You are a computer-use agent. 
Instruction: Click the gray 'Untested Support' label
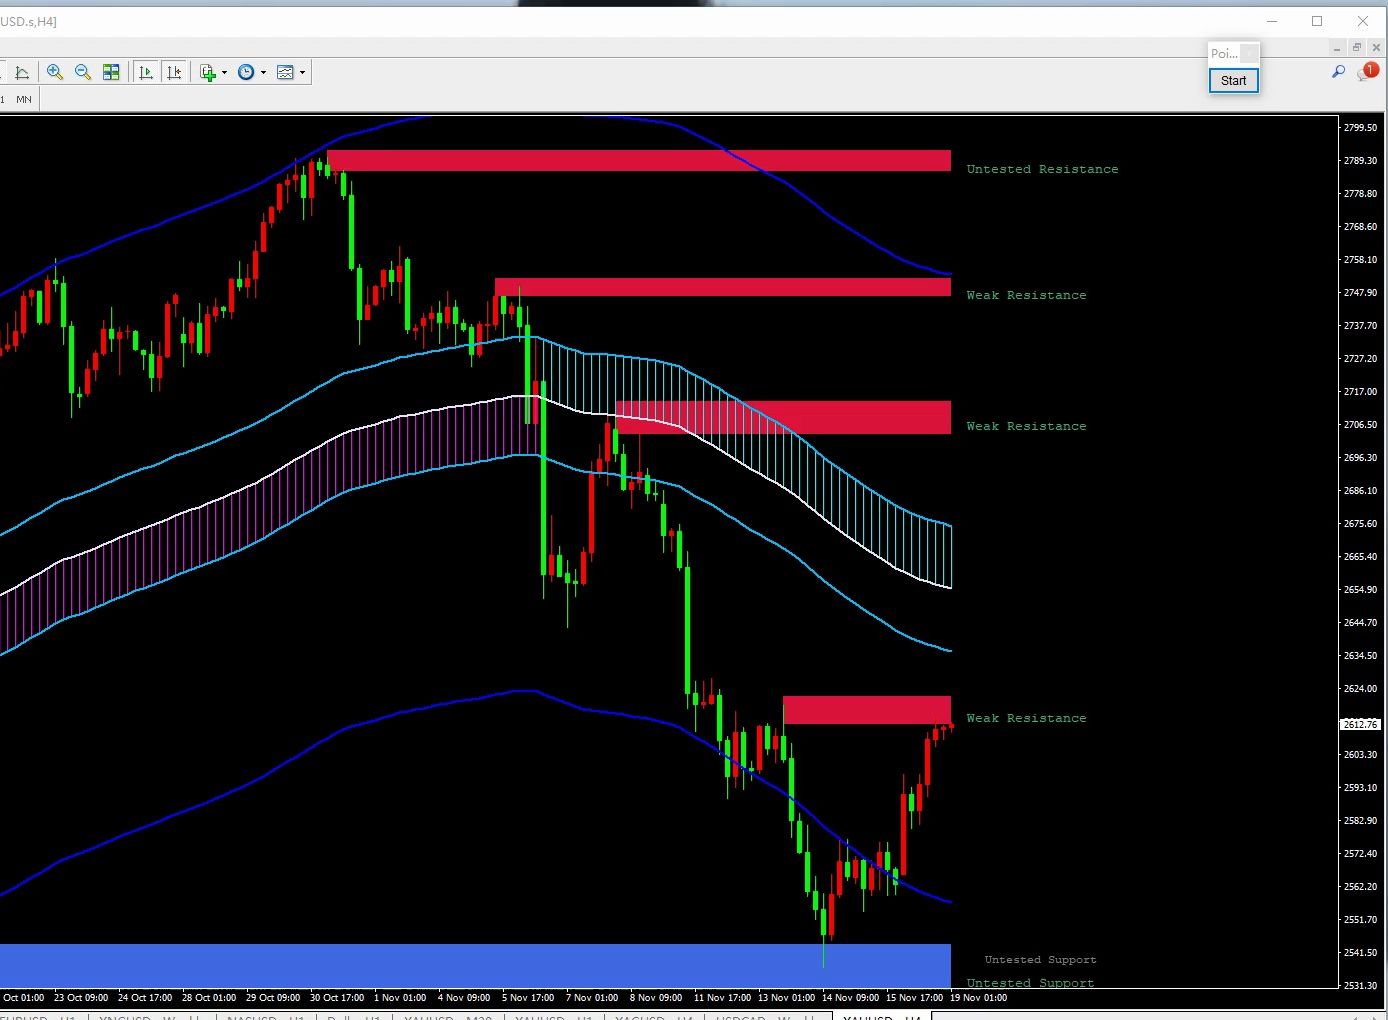click(x=1040, y=960)
